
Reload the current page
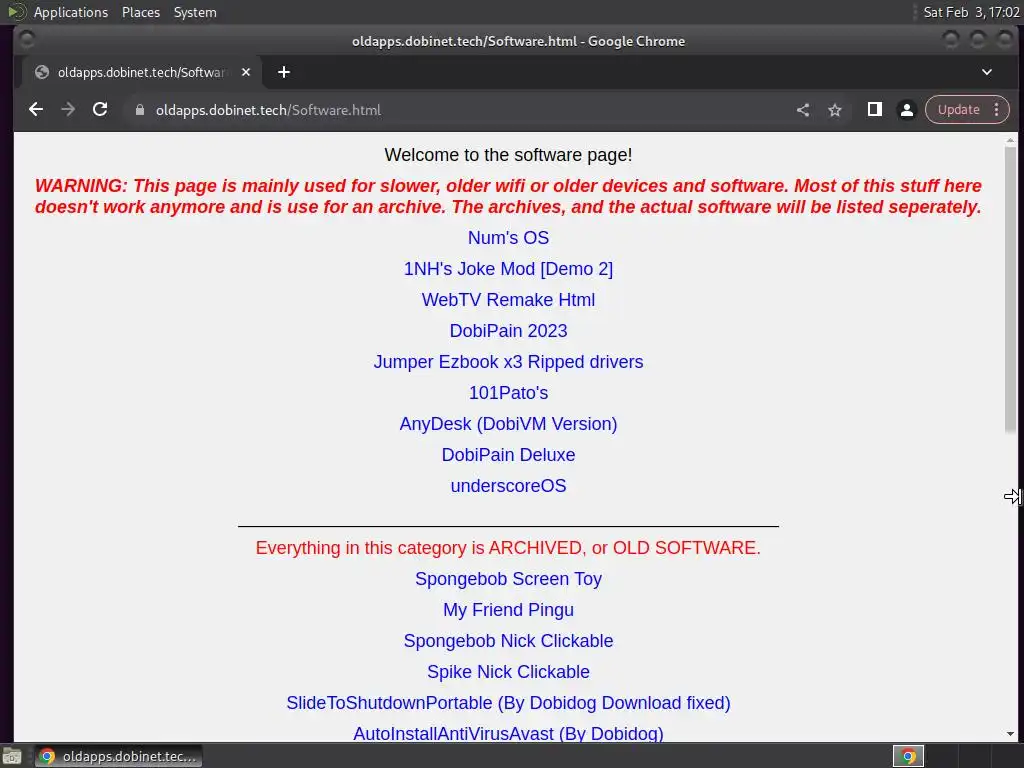pyautogui.click(x=100, y=110)
